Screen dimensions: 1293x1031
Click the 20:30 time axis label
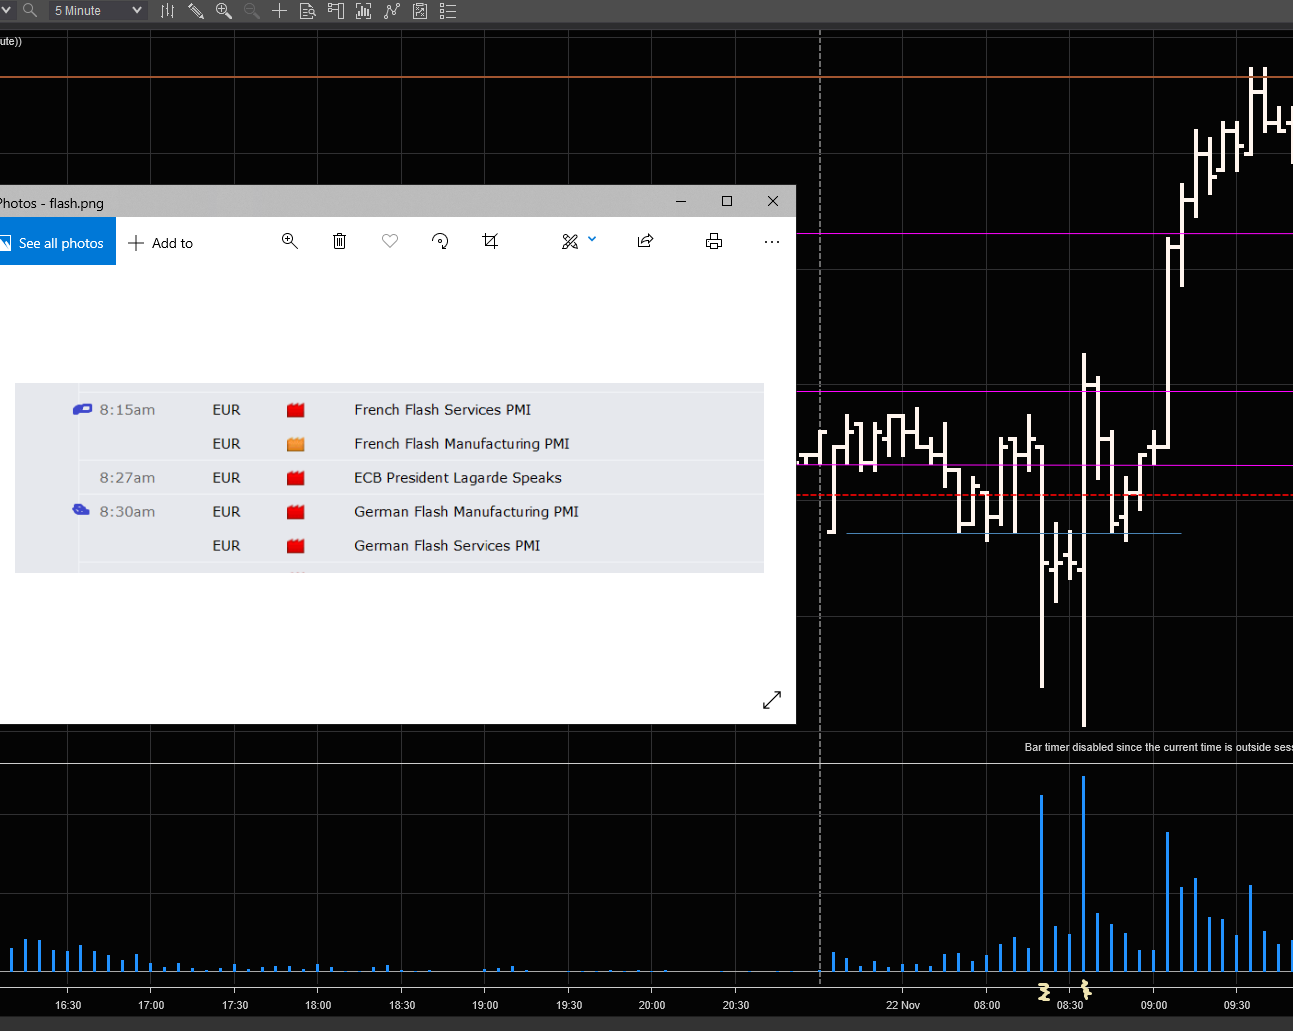[x=736, y=1005]
